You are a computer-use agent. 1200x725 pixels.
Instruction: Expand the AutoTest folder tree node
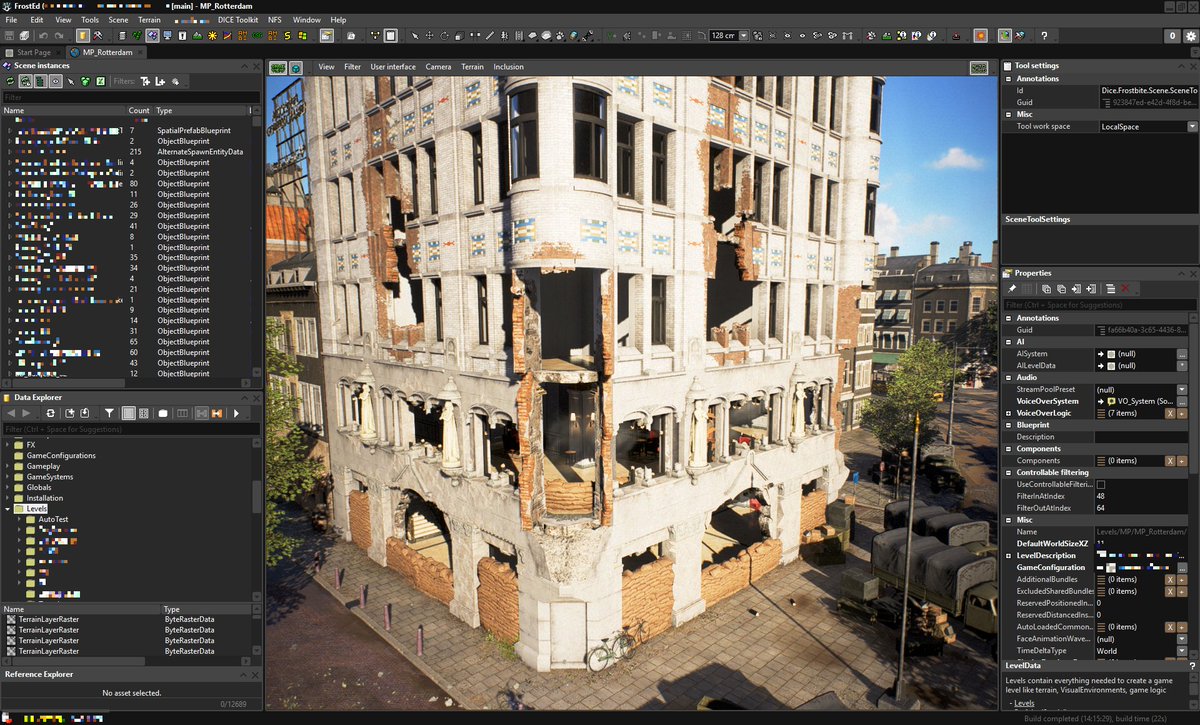coord(20,520)
